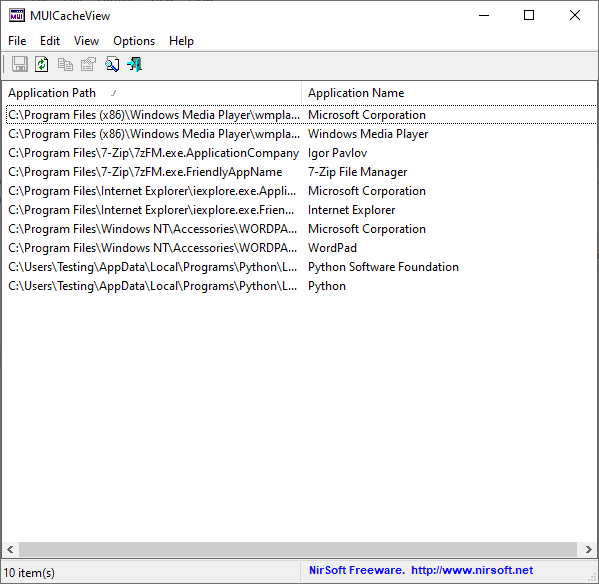Sort by the Application Path column header
The image size is (599, 584).
[151, 93]
